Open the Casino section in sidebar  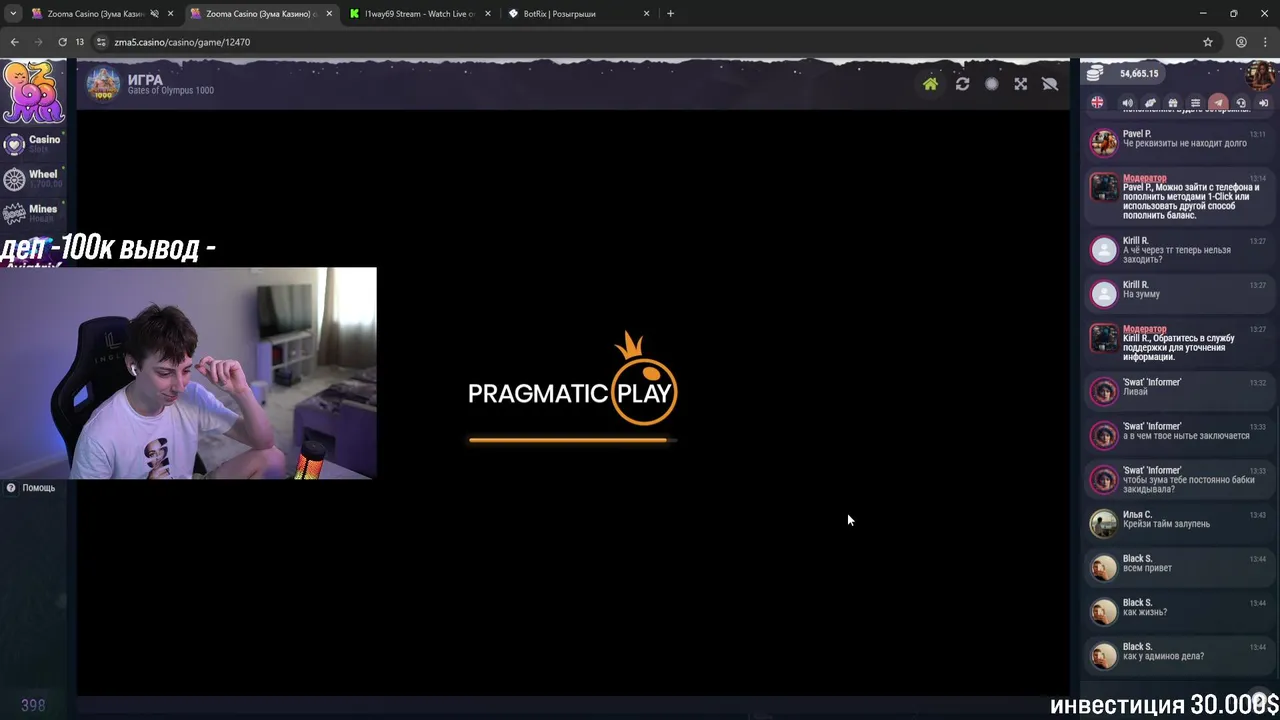(32, 144)
